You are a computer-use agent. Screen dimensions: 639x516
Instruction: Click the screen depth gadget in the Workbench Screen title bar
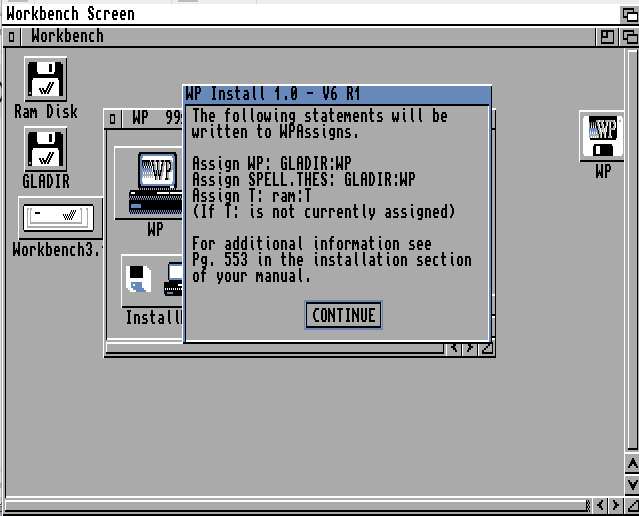click(x=627, y=13)
